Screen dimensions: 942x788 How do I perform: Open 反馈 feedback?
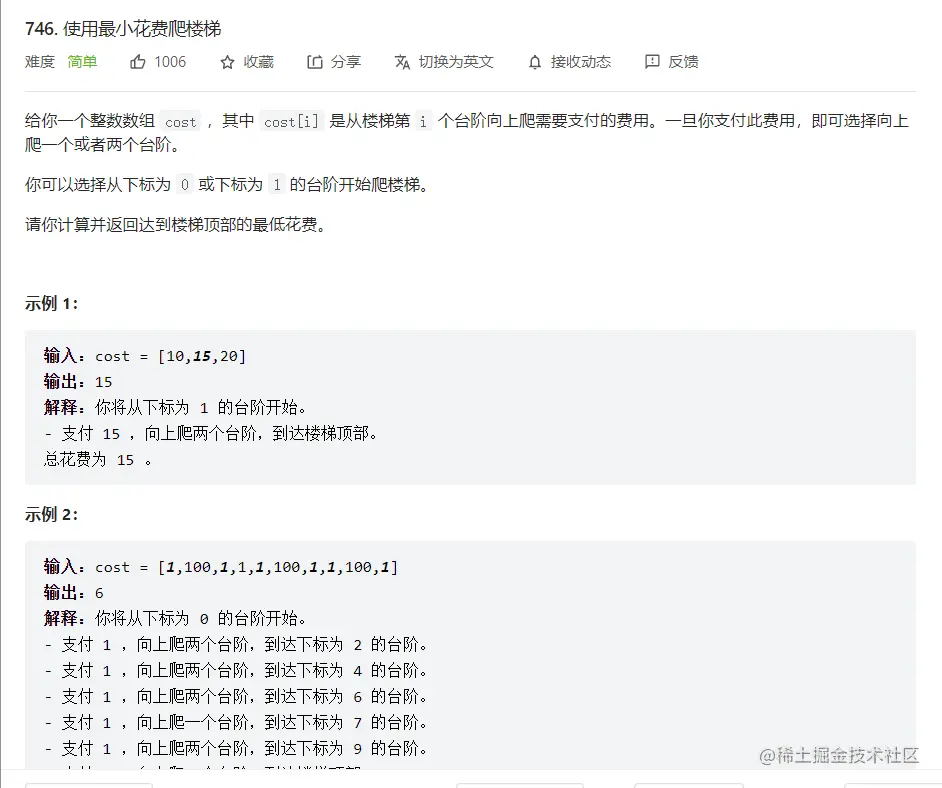tap(683, 62)
